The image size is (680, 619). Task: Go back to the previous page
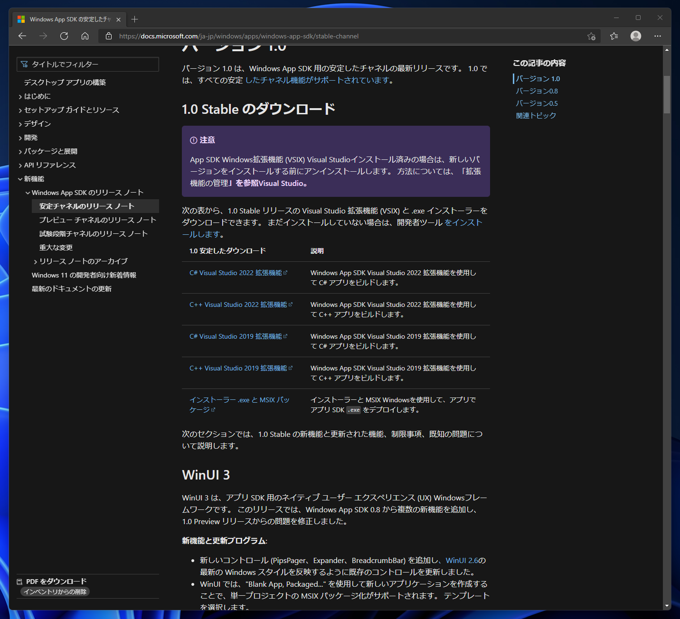[x=22, y=36]
